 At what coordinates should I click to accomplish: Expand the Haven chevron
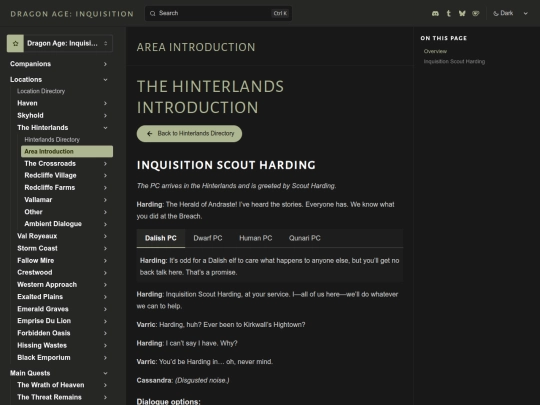coord(105,103)
